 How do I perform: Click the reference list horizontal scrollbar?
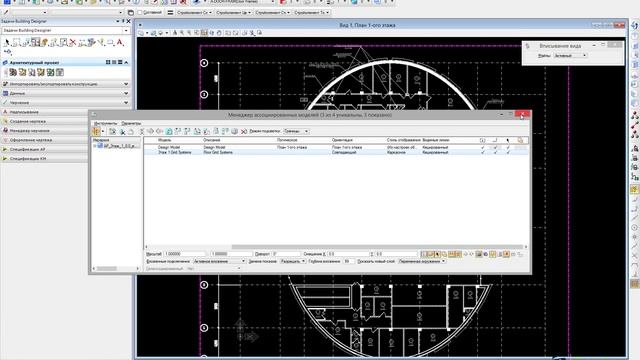(x=377, y=247)
